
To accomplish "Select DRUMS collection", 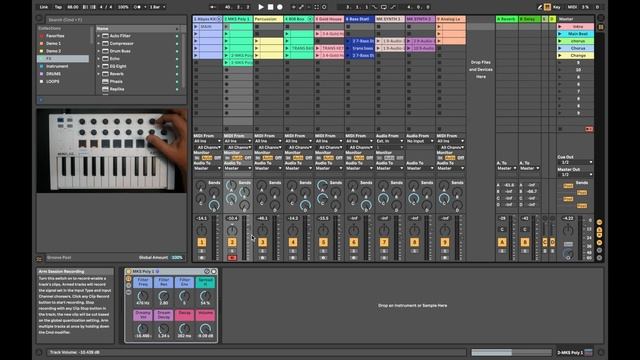I will (53, 74).
